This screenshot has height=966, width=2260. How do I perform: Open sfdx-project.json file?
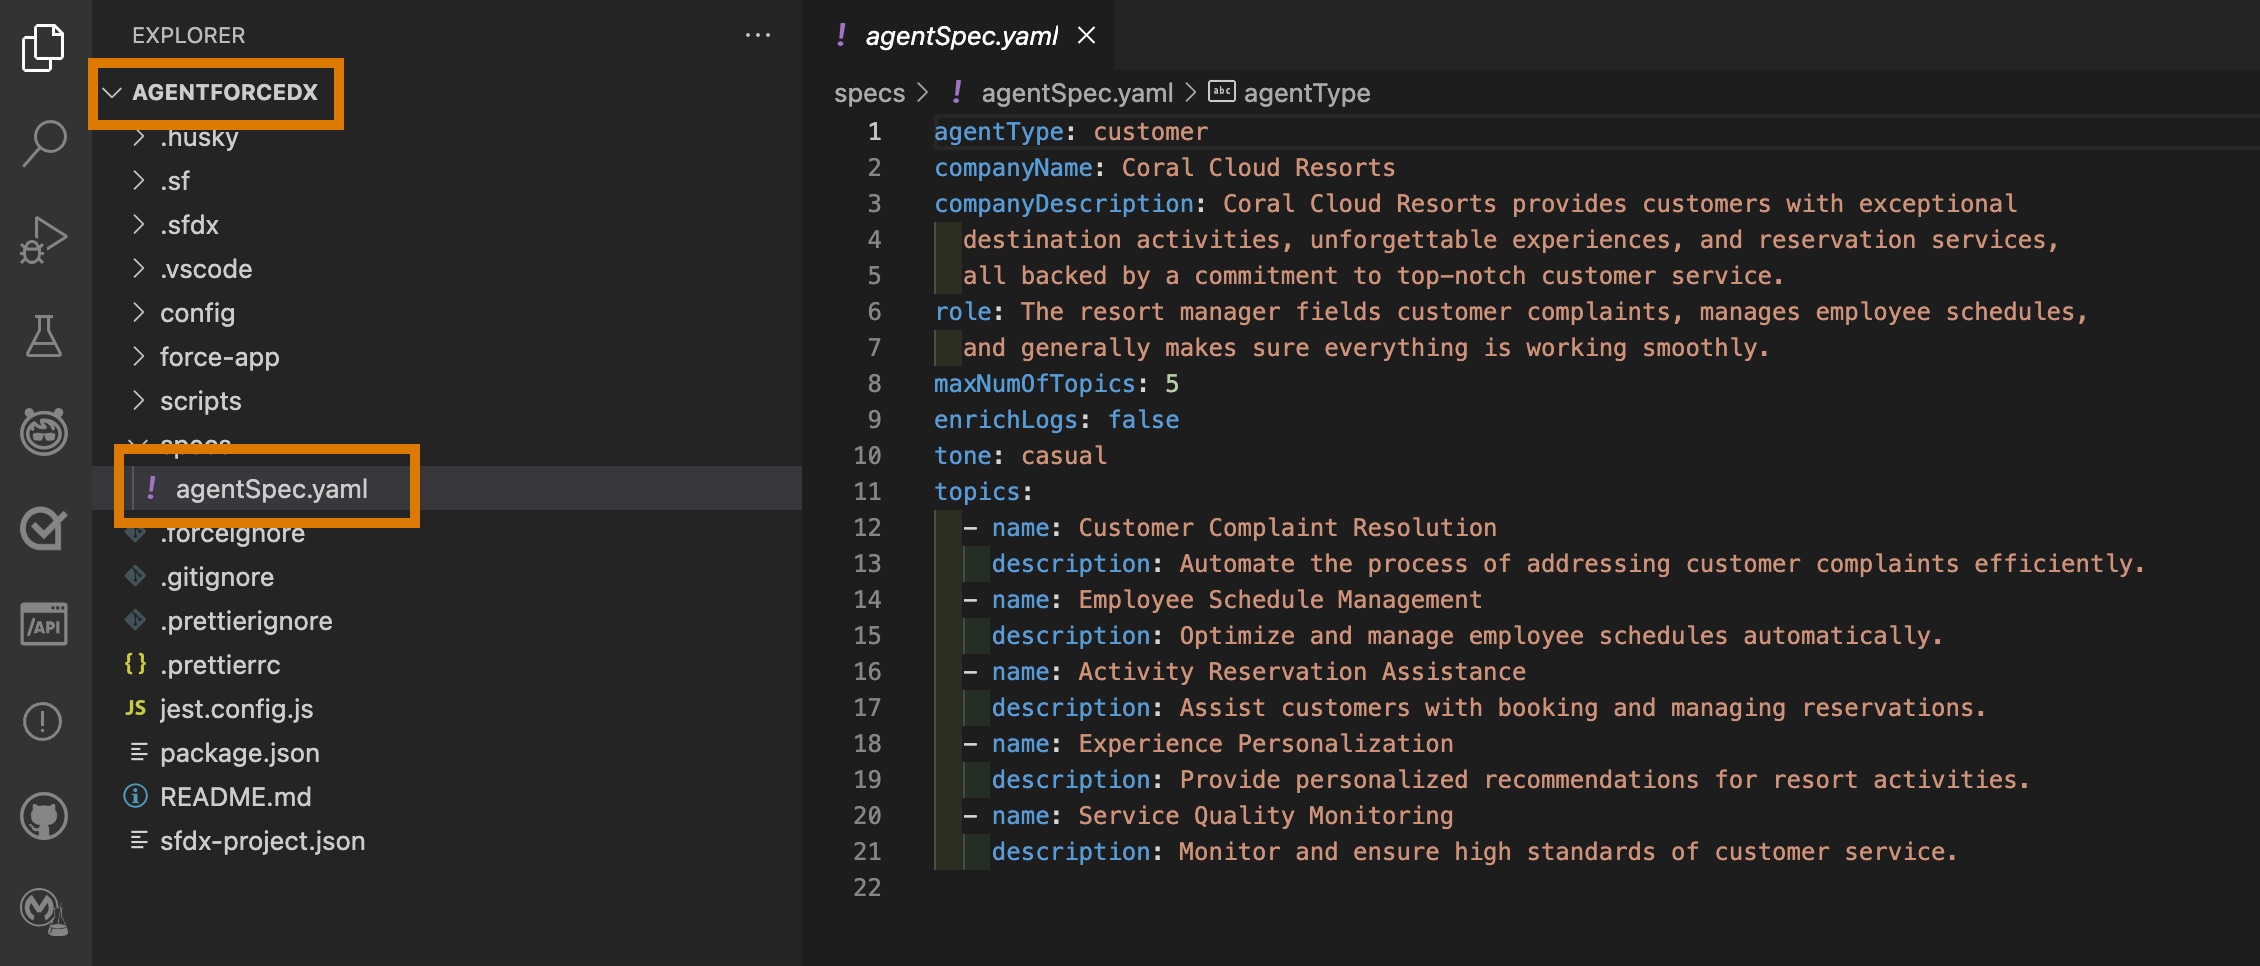(446, 841)
